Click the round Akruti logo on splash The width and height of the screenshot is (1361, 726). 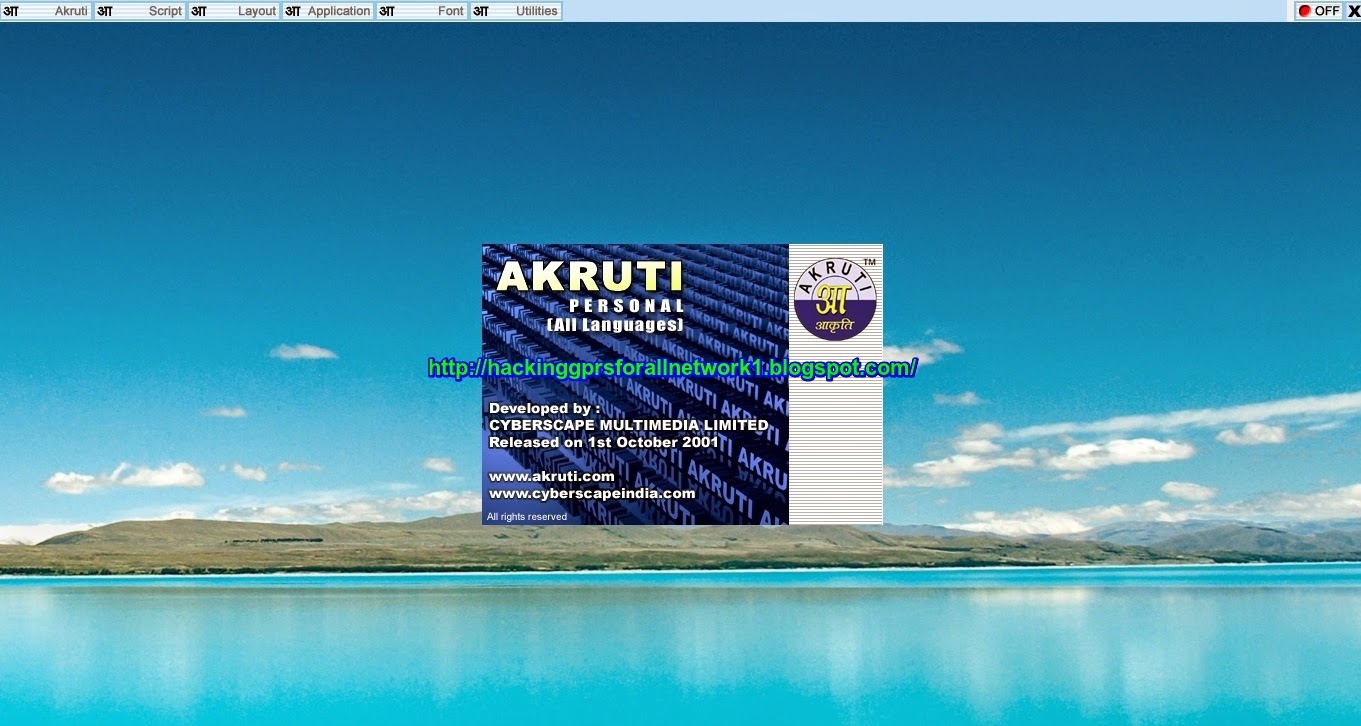[835, 299]
